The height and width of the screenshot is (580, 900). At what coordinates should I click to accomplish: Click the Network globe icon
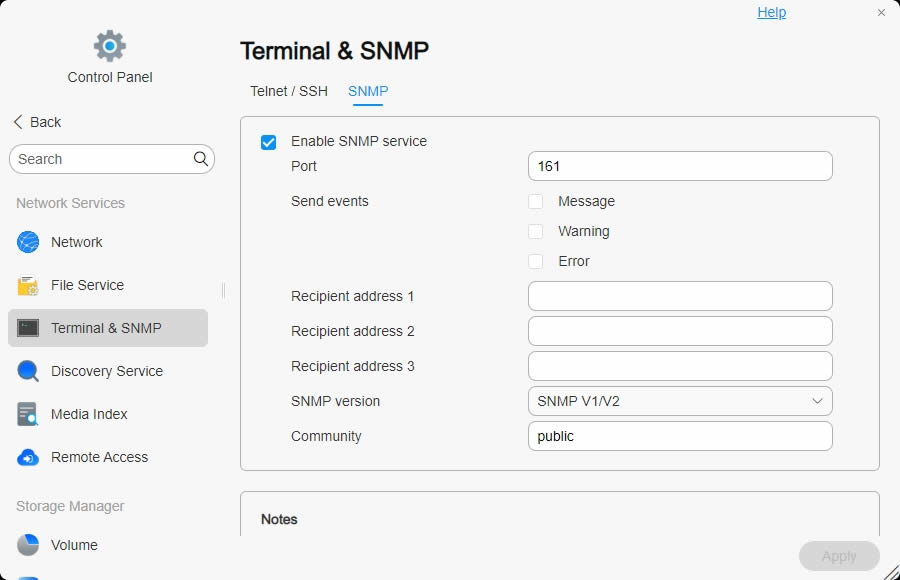[28, 242]
